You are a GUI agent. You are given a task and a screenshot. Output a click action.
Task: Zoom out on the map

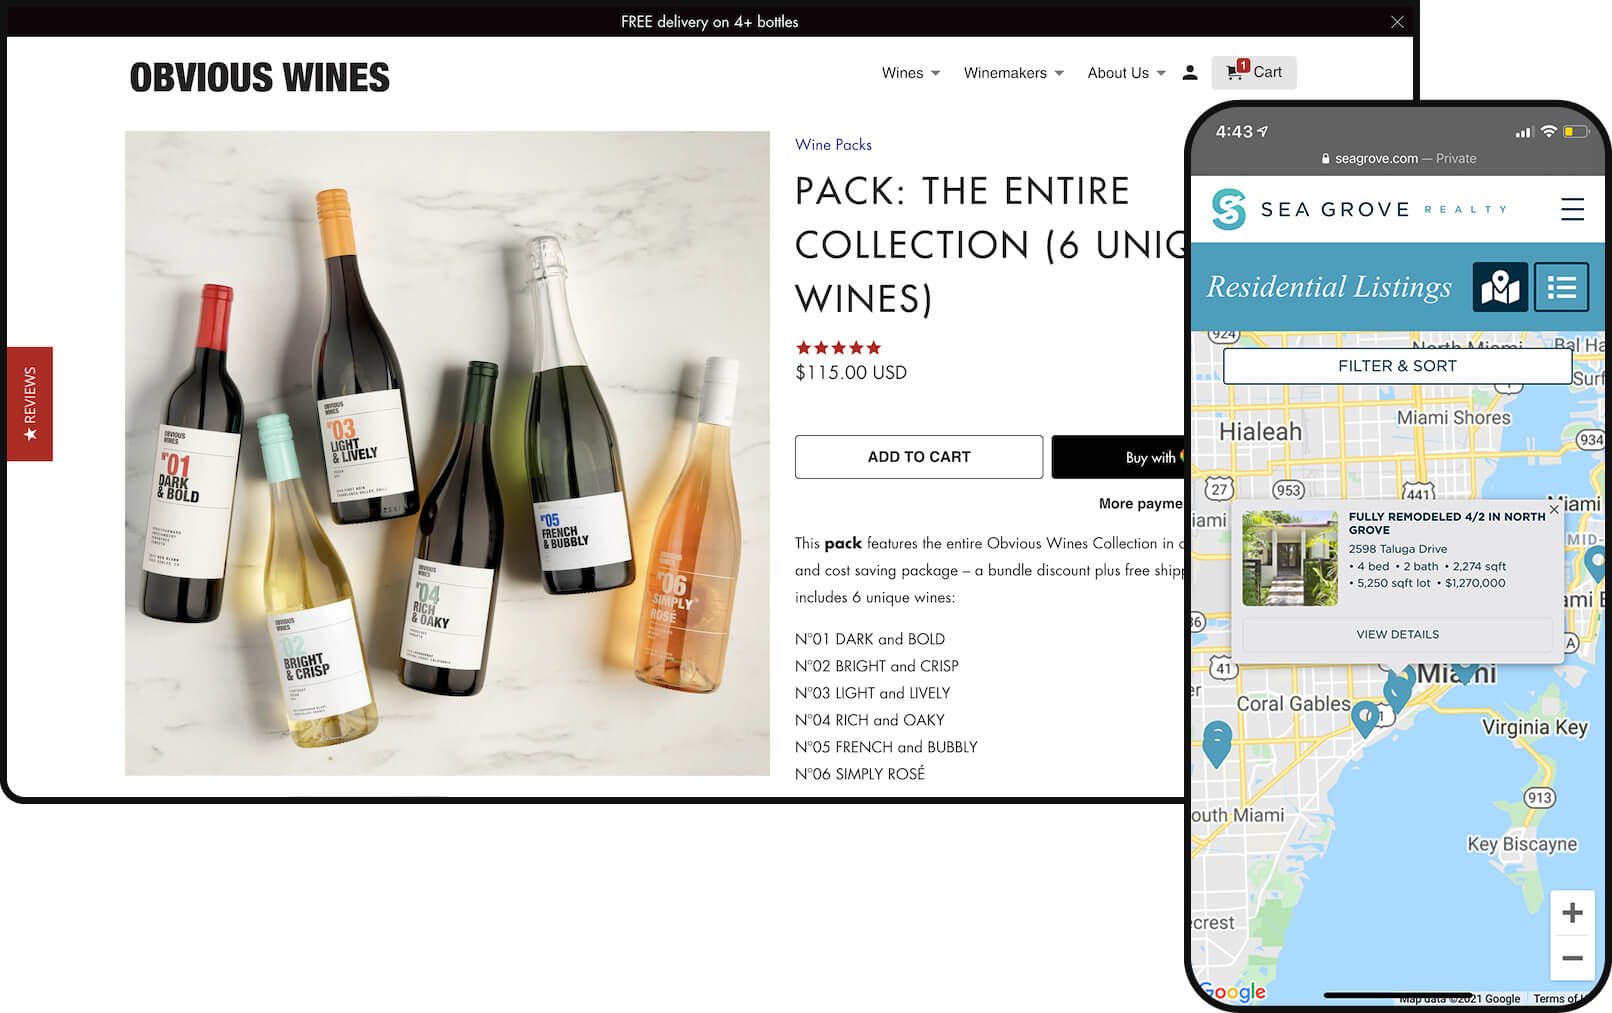pyautogui.click(x=1571, y=958)
